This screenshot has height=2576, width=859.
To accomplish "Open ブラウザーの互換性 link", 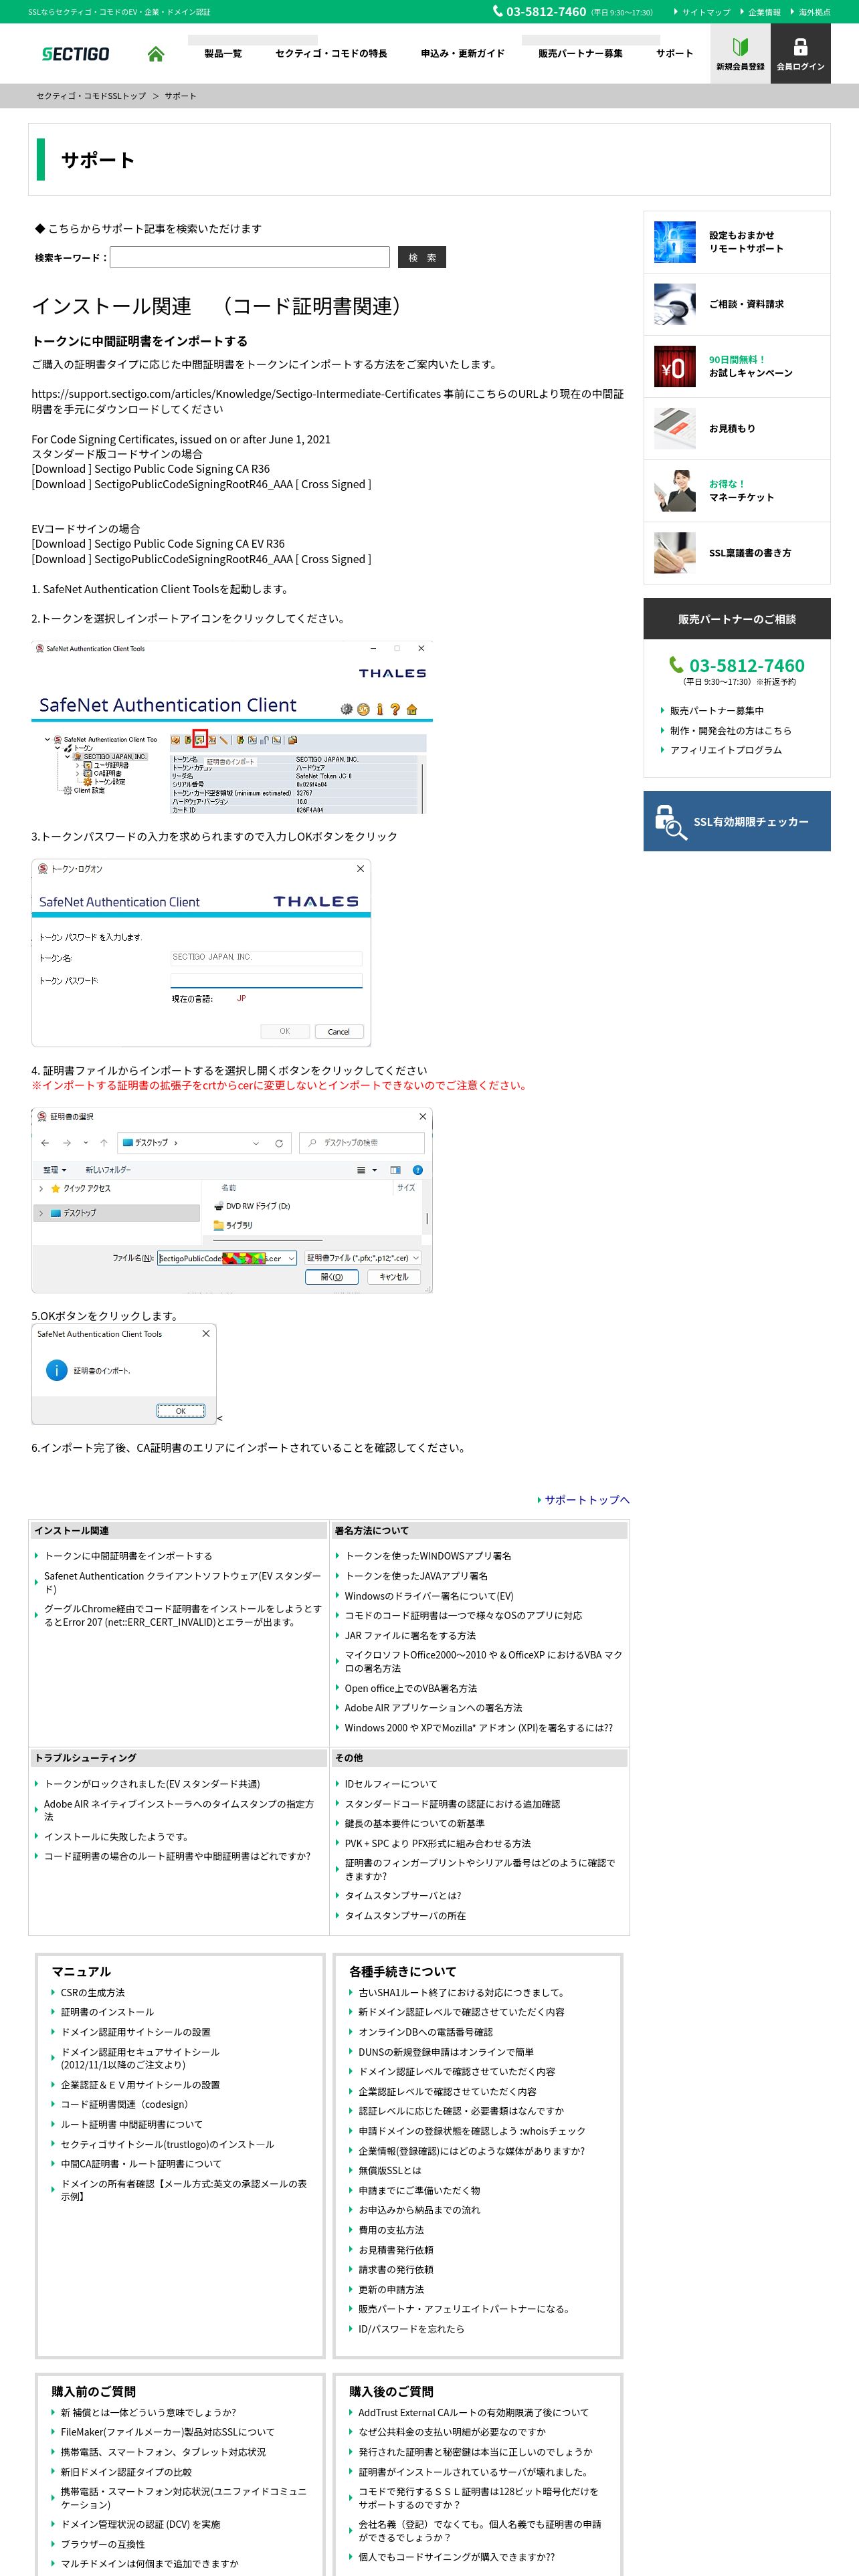I will point(102,2544).
